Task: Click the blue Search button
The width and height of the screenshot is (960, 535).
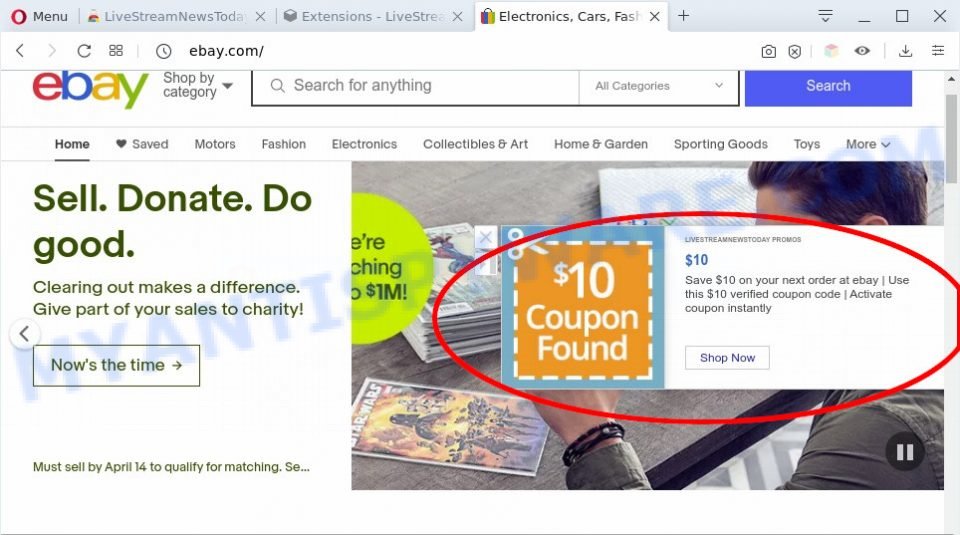Action: click(828, 86)
